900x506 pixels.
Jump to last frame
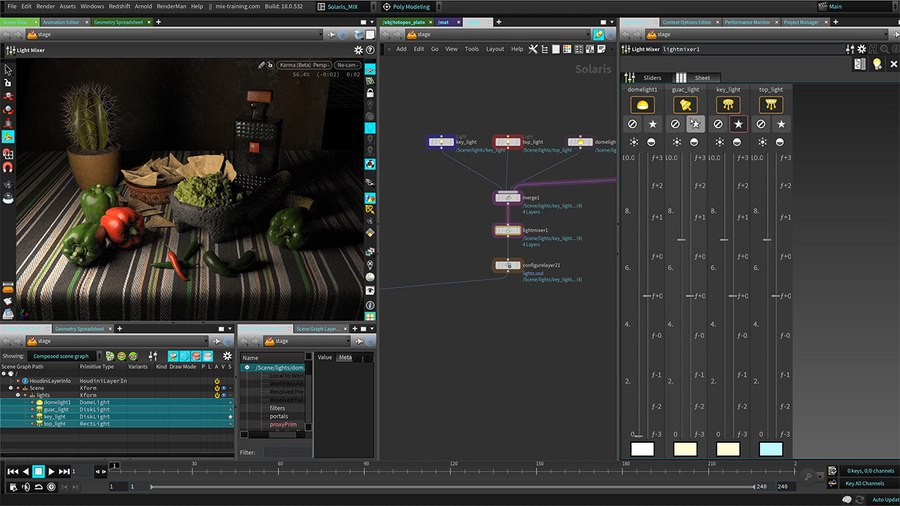[64, 472]
